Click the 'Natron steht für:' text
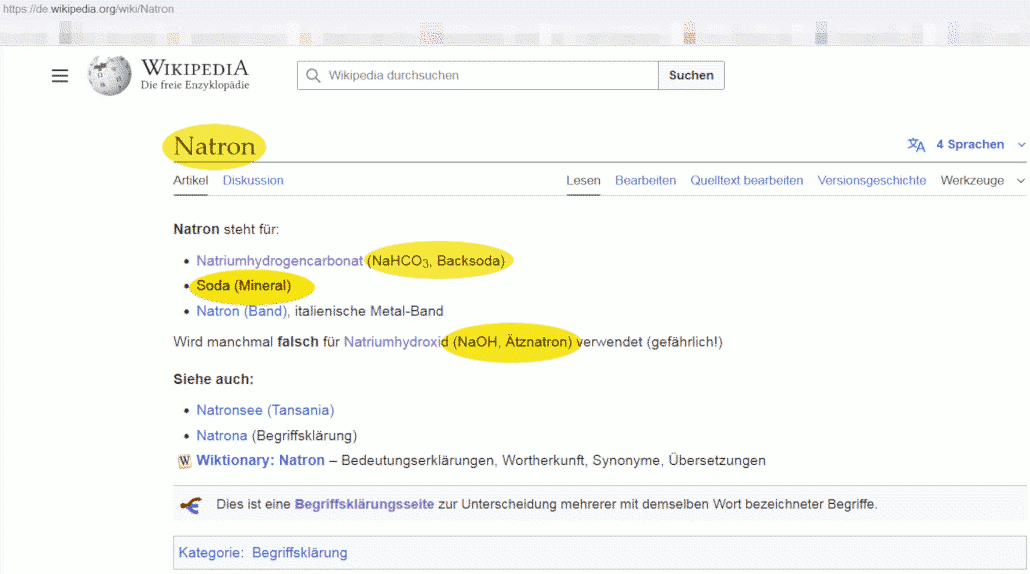 (226, 230)
